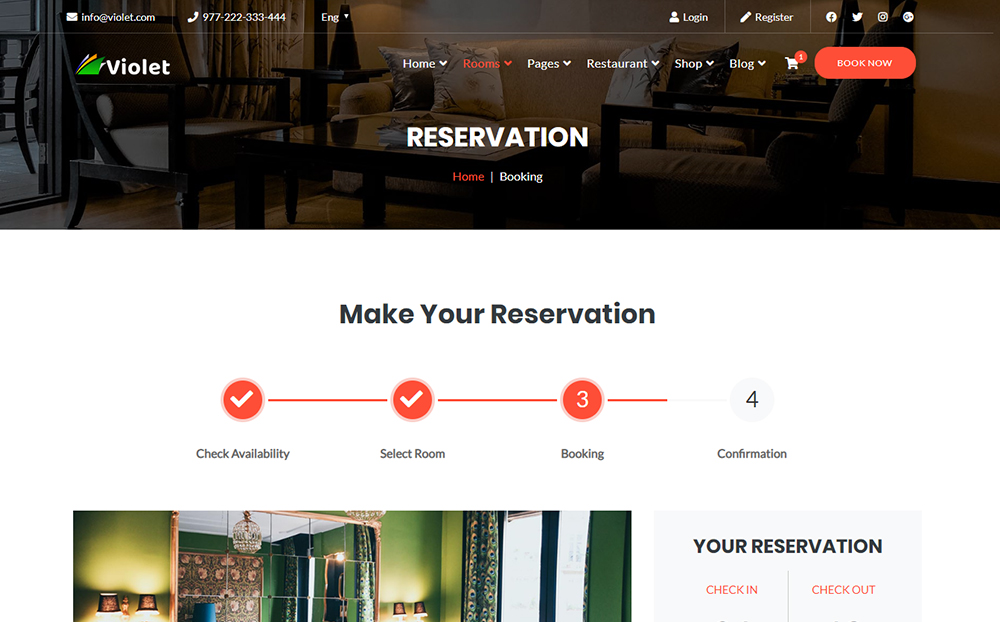Screen dimensions: 1000x622
Task: Open the Twitter social icon
Action: (x=857, y=17)
